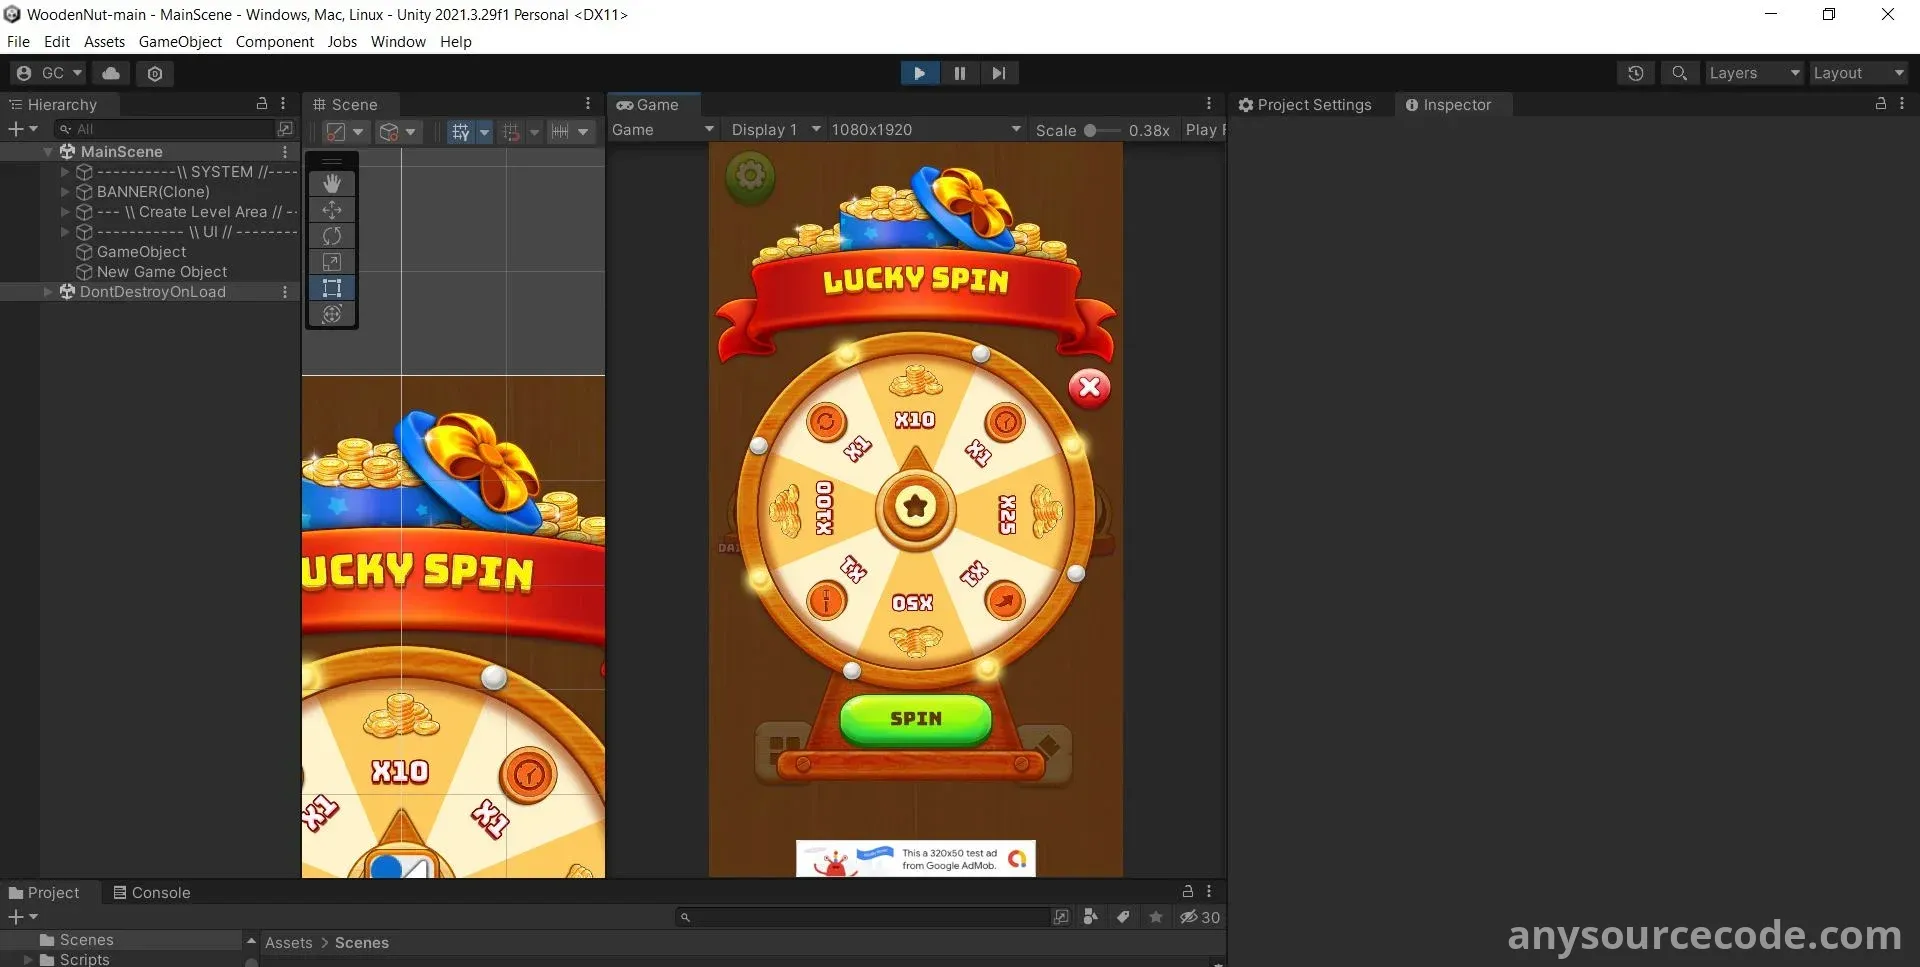This screenshot has height=967, width=1920.
Task: Toggle the Pause button
Action: [x=959, y=73]
